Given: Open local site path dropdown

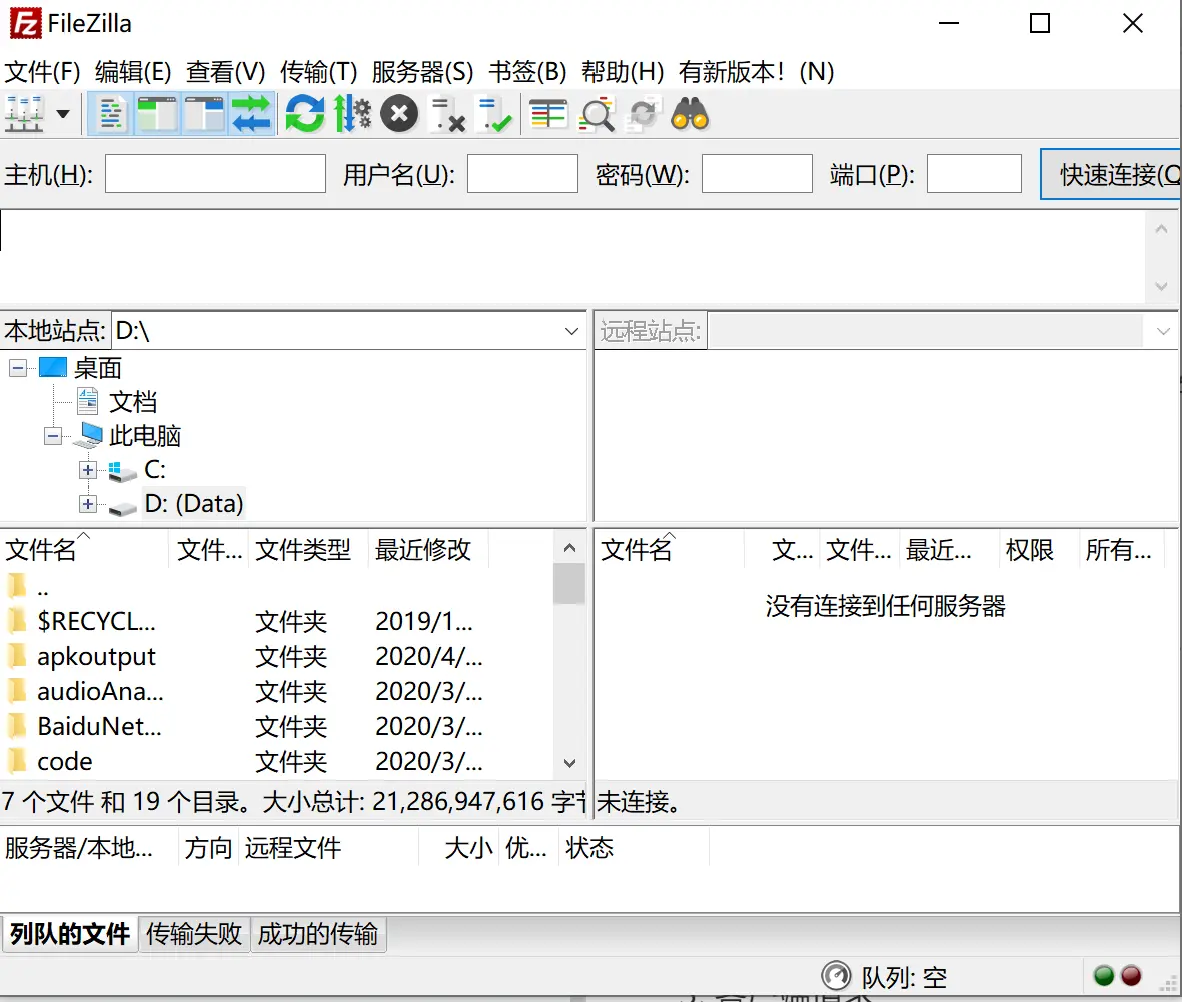Looking at the screenshot, I should [x=571, y=331].
